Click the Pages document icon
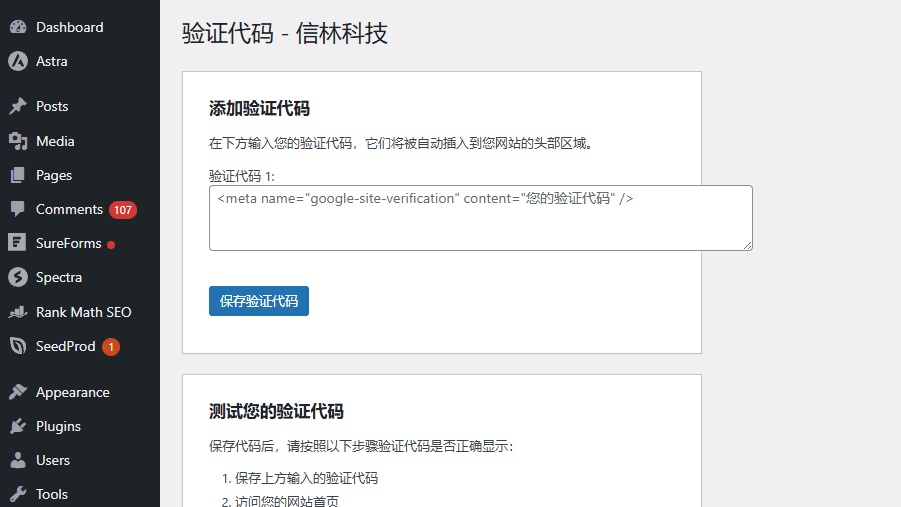 (x=18, y=175)
